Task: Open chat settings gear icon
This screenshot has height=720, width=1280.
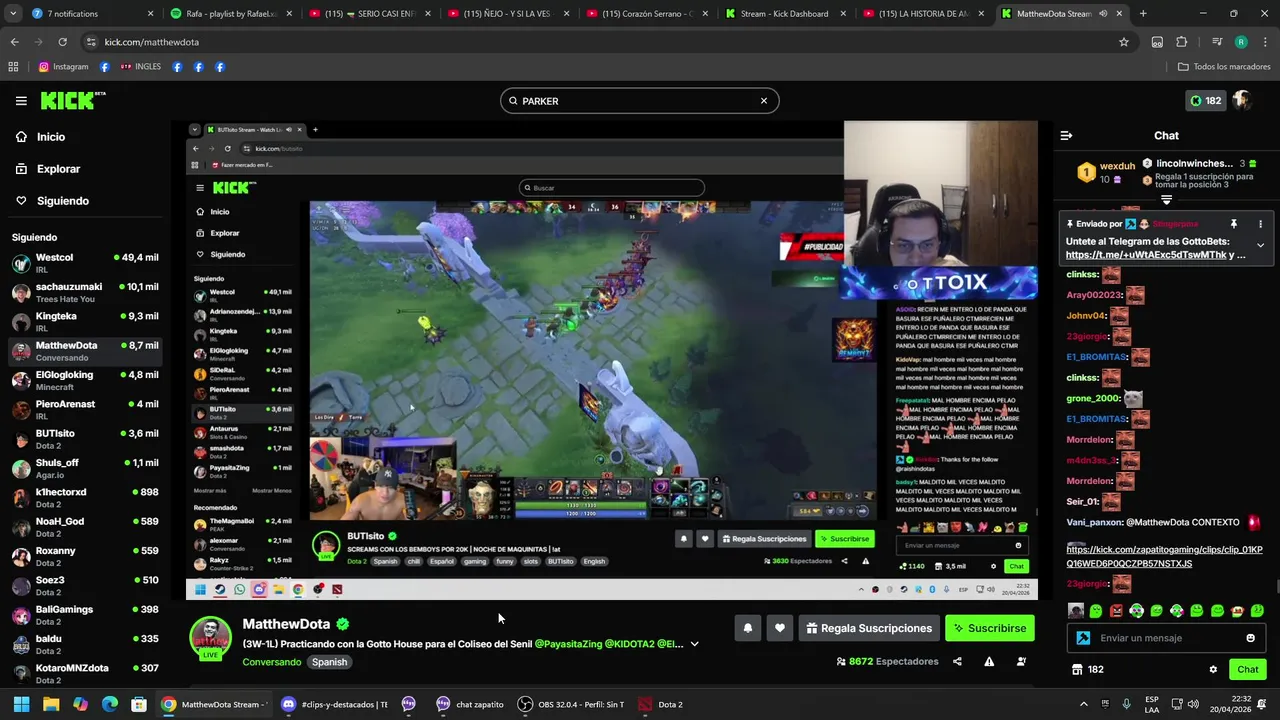Action: click(x=1213, y=669)
